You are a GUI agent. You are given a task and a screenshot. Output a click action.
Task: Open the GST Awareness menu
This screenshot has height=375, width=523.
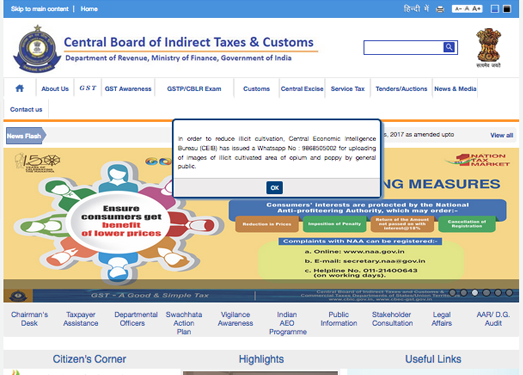[128, 89]
